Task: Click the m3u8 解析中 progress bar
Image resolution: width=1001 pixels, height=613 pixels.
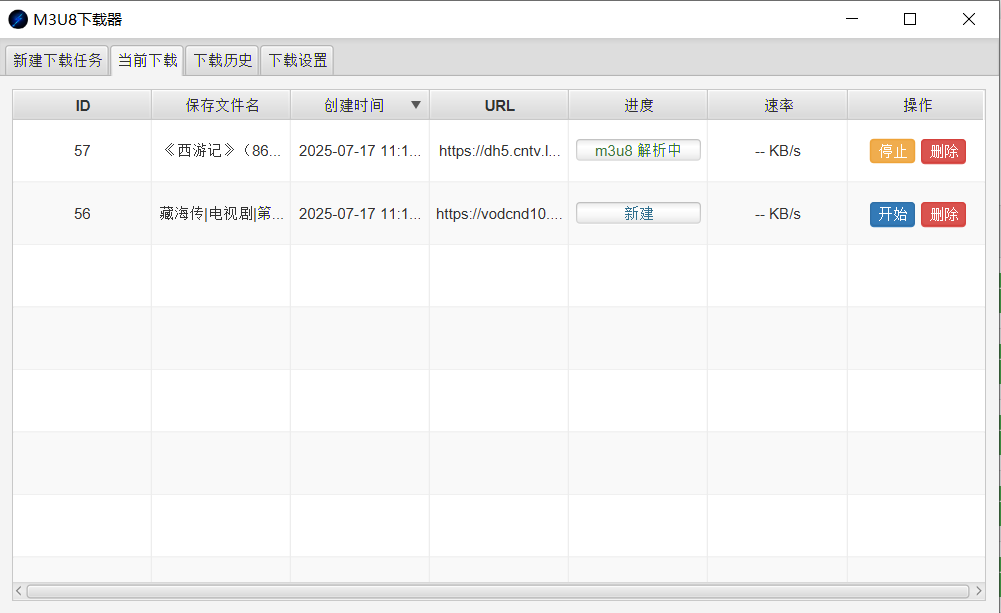Action: tap(638, 151)
